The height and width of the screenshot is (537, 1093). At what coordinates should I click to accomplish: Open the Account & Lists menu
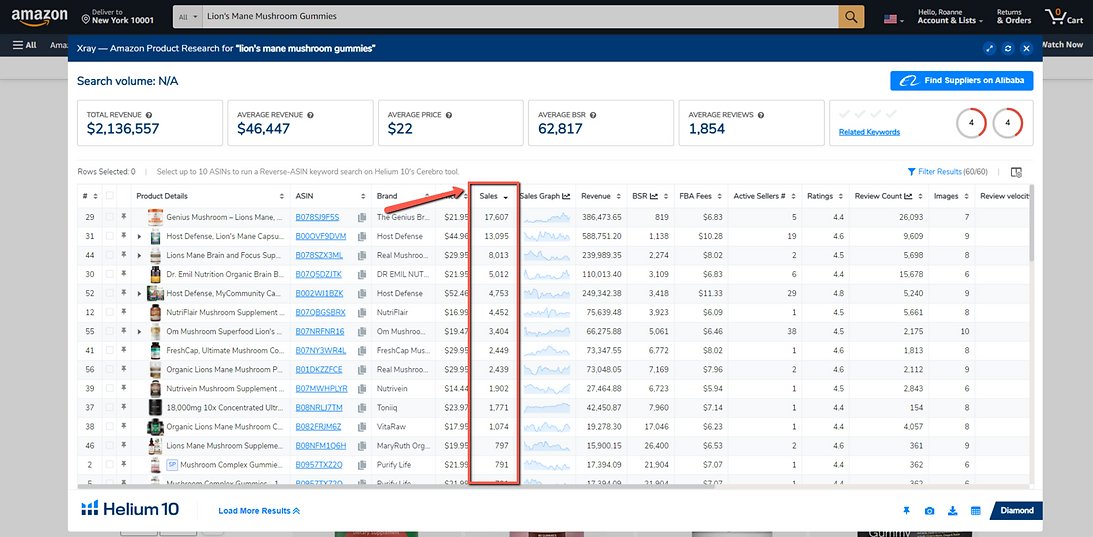click(951, 17)
